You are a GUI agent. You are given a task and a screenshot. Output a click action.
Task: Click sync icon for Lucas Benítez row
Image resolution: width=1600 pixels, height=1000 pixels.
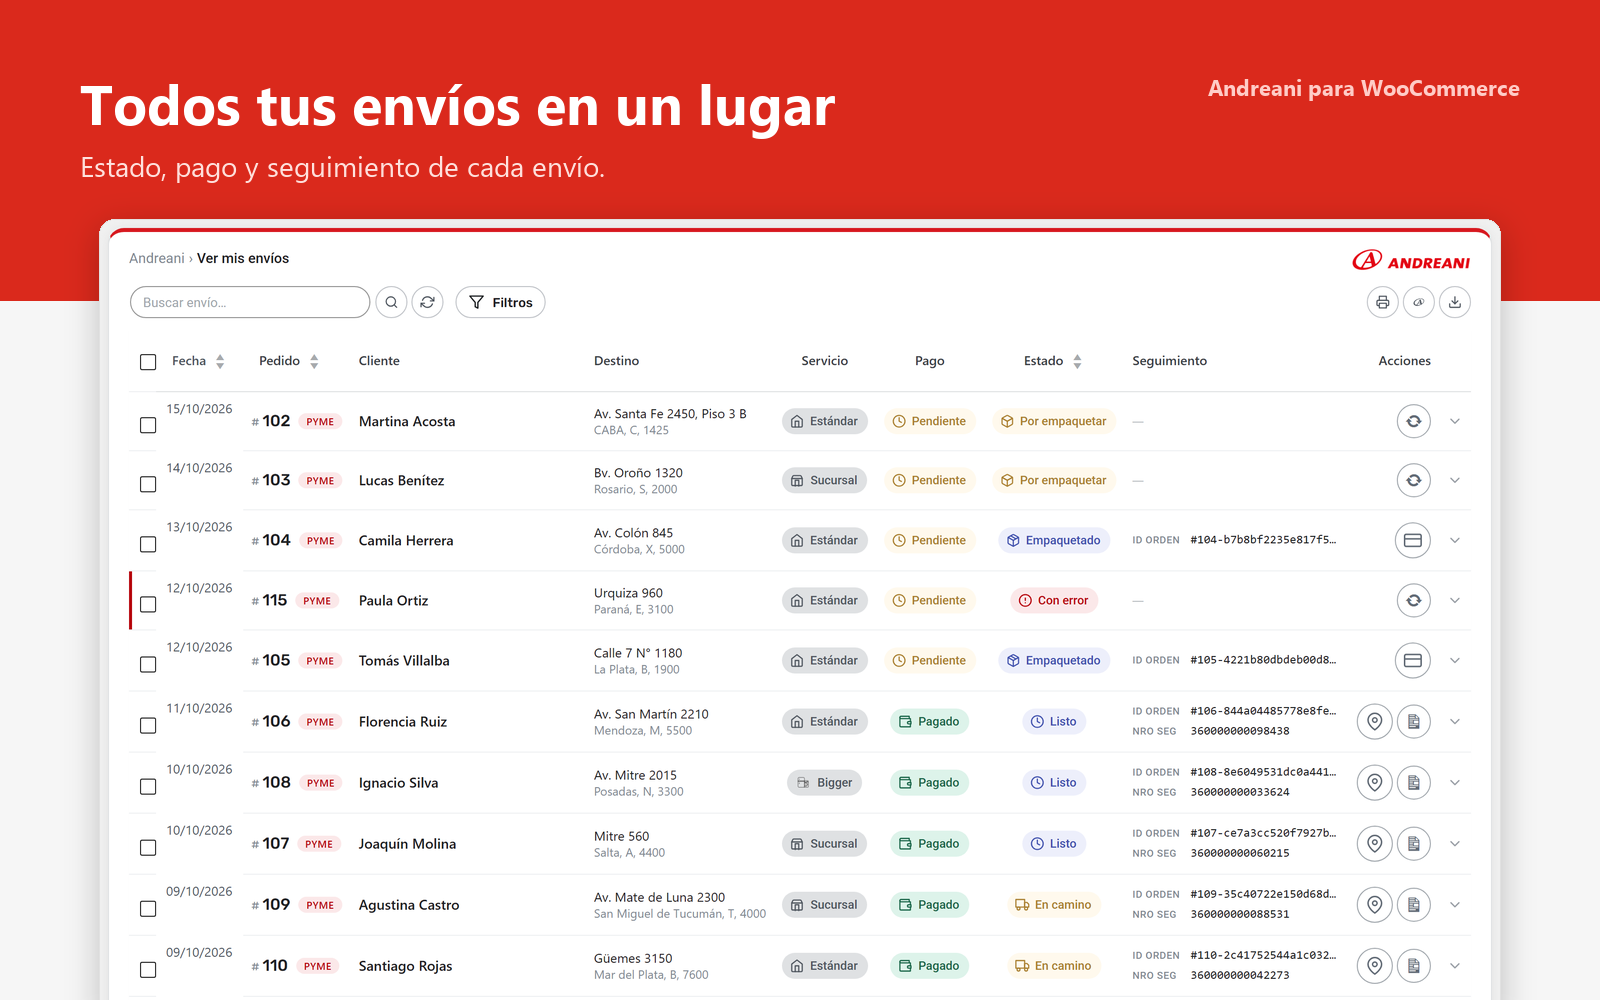1414,480
